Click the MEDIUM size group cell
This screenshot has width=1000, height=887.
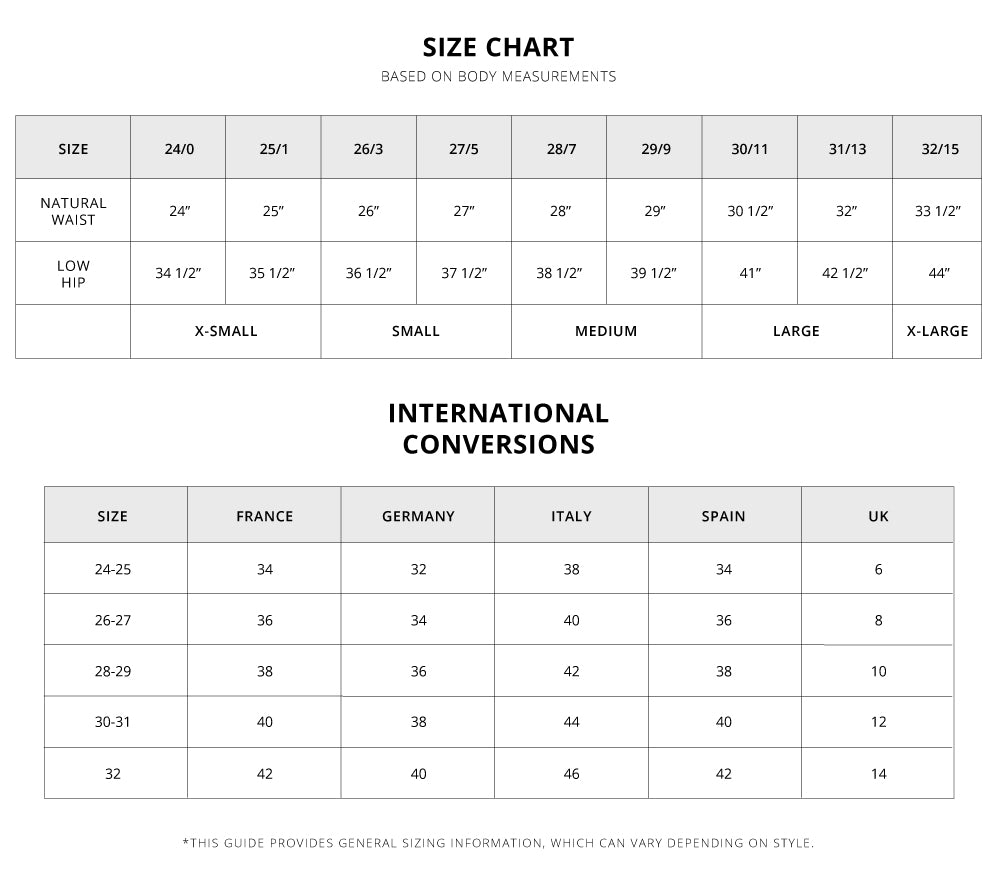[606, 331]
